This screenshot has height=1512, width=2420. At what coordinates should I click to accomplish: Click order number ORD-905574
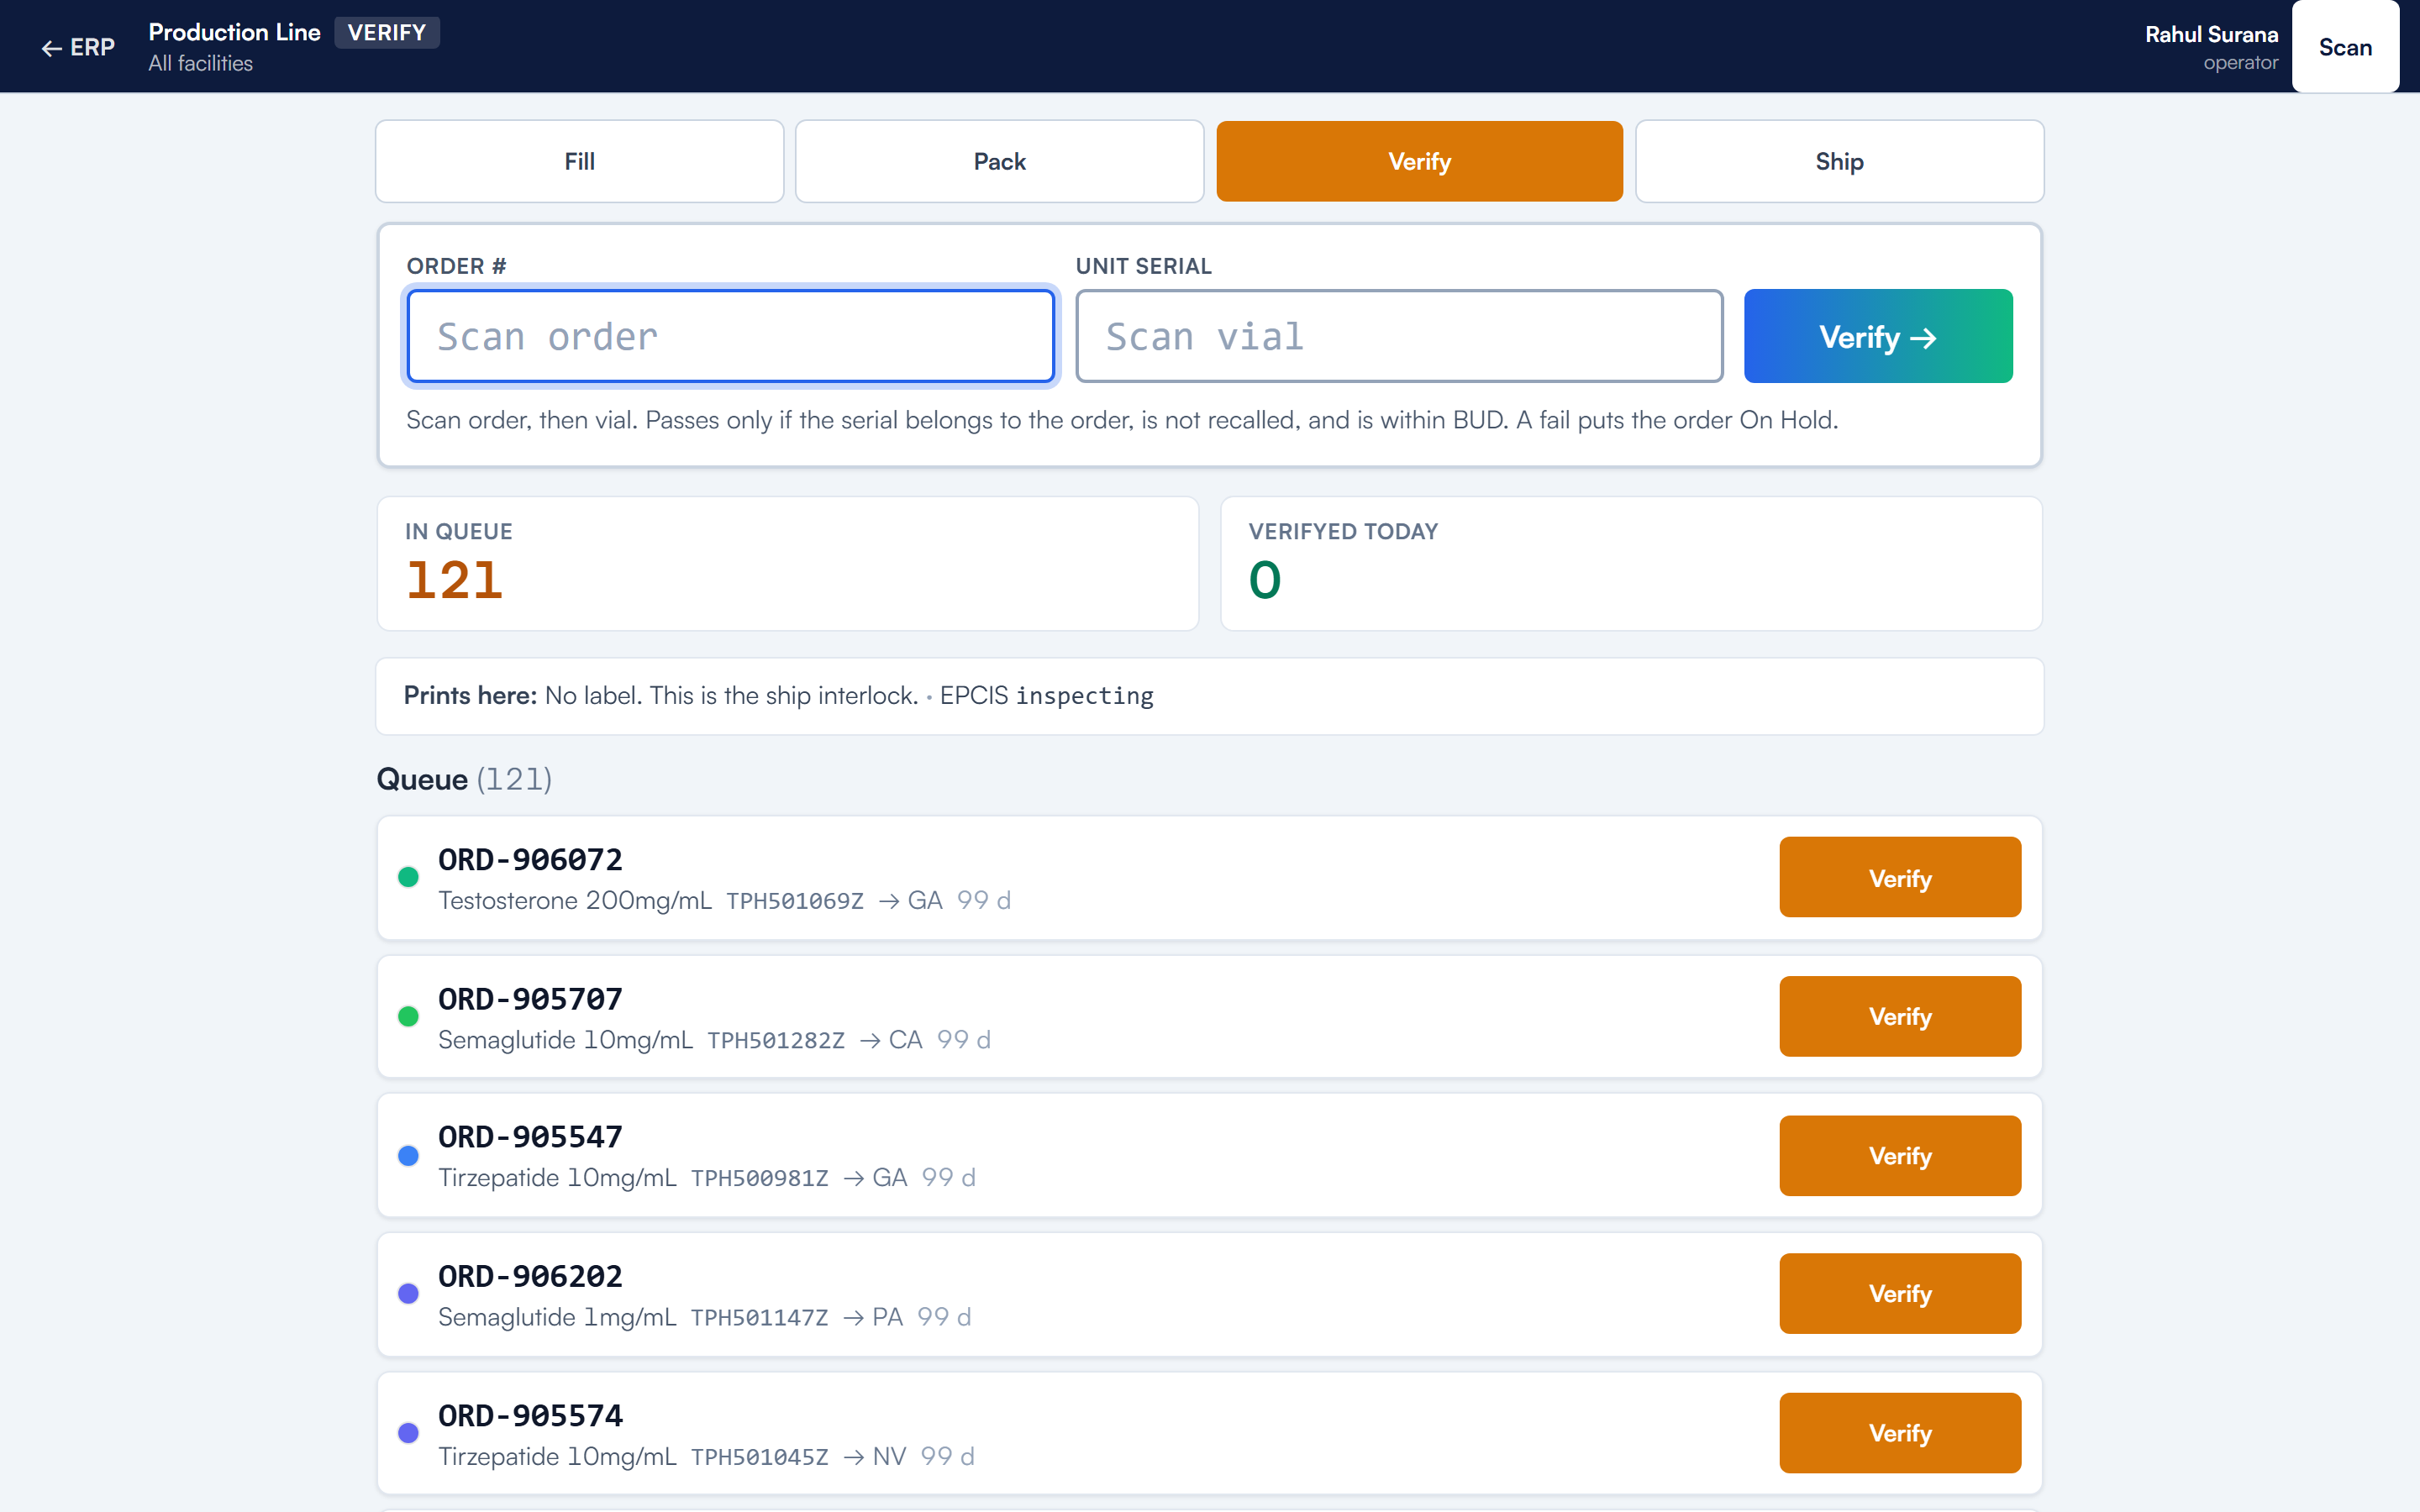coord(530,1415)
